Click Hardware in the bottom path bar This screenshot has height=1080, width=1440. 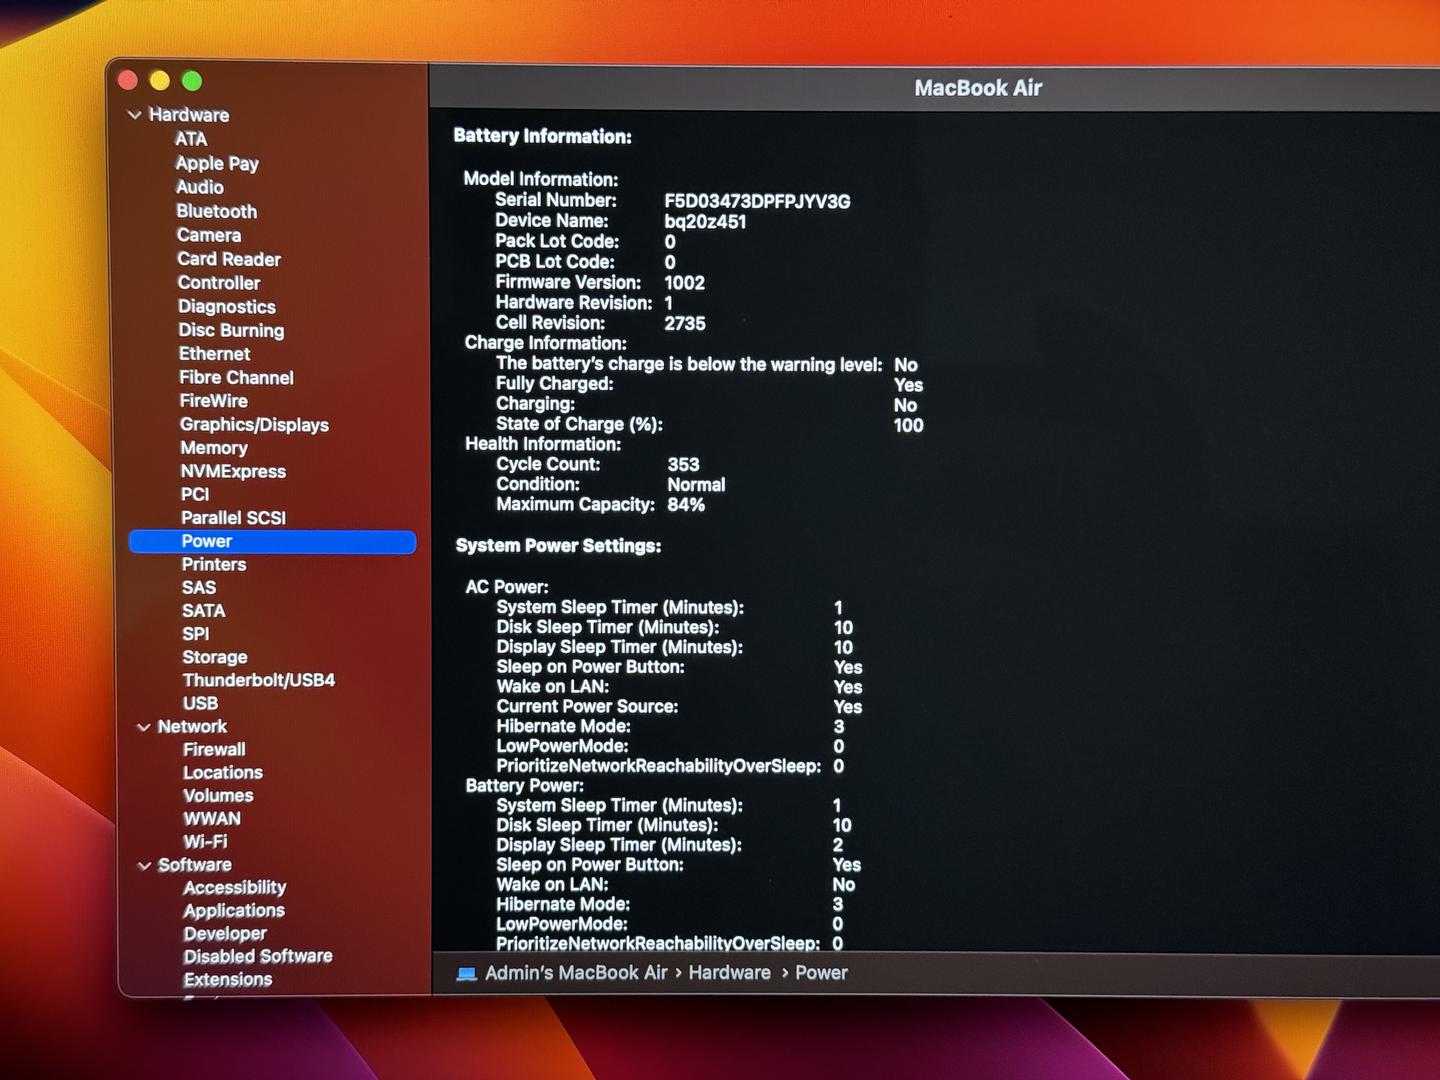point(729,973)
